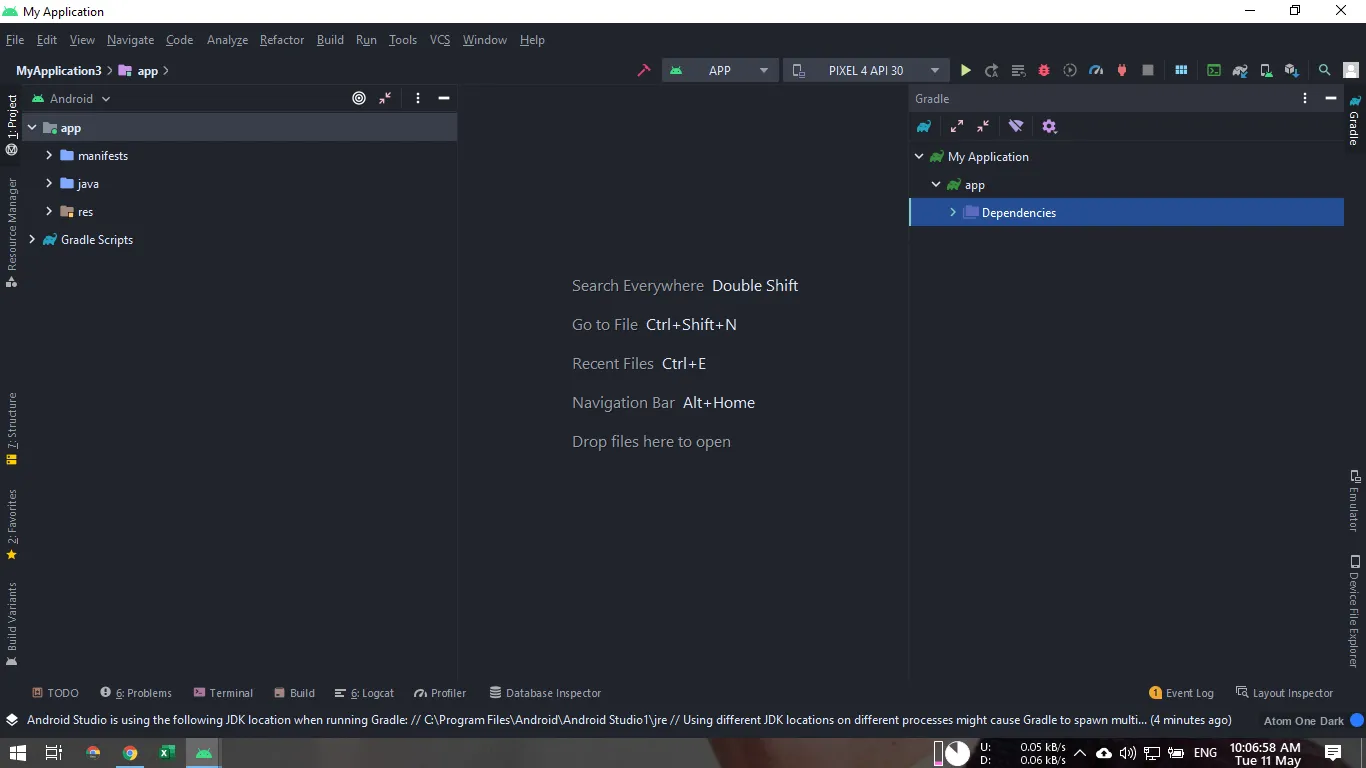
Task: Open the Device File Explorer side tab
Action: (x=1355, y=611)
